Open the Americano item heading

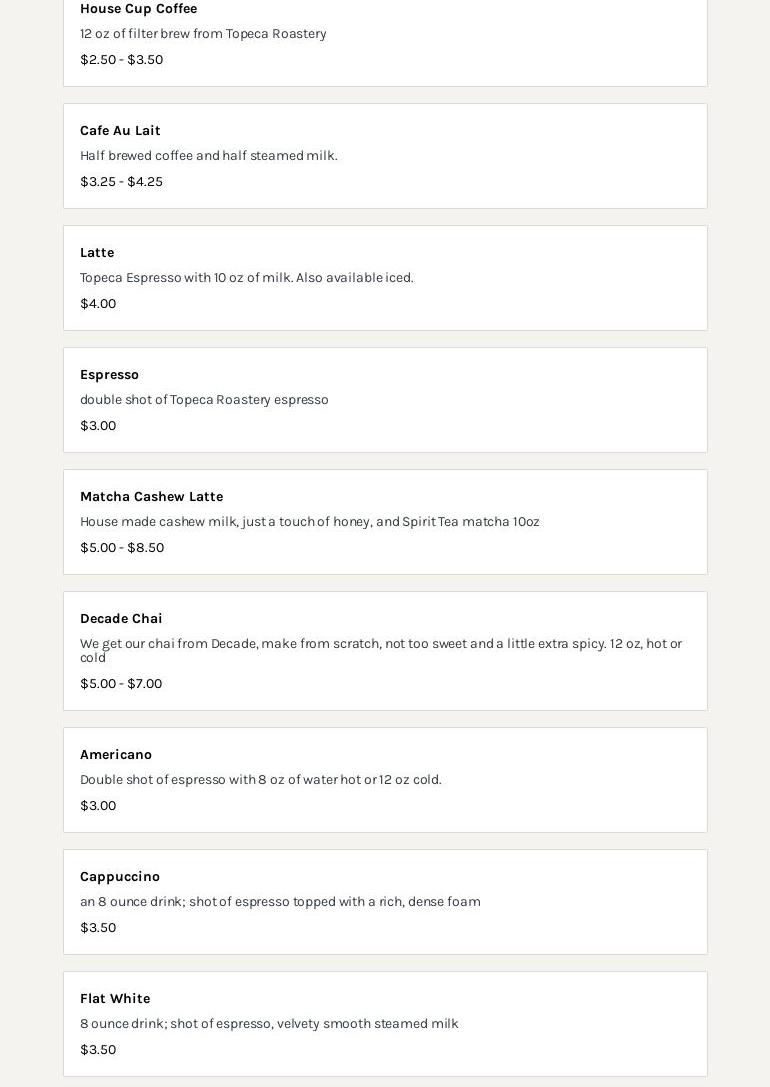tap(116, 755)
